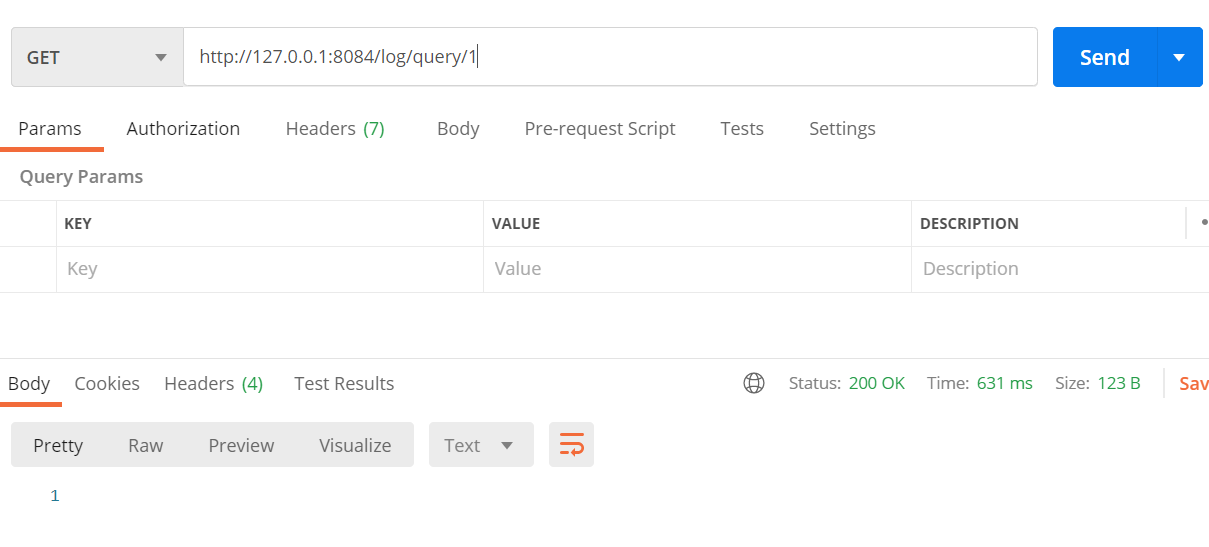Click the query param Key field
The image size is (1209, 547).
[270, 269]
